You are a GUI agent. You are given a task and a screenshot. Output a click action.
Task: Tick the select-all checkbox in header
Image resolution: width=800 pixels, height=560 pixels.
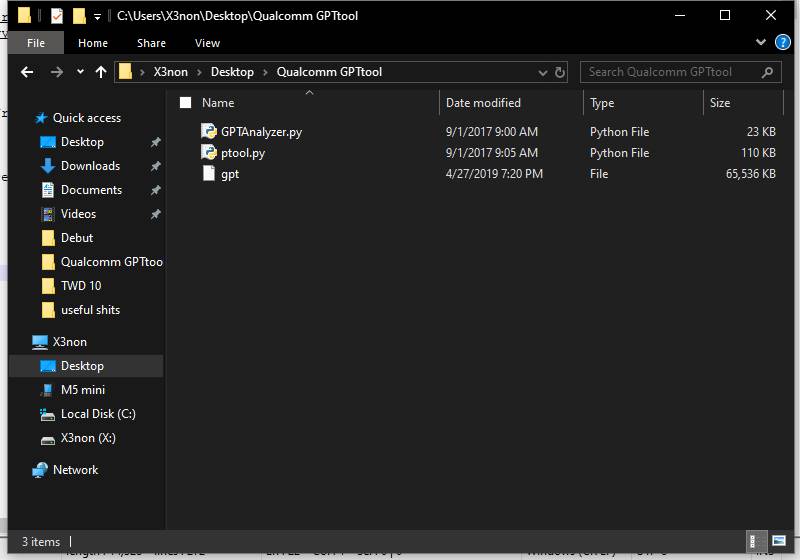[x=185, y=103]
